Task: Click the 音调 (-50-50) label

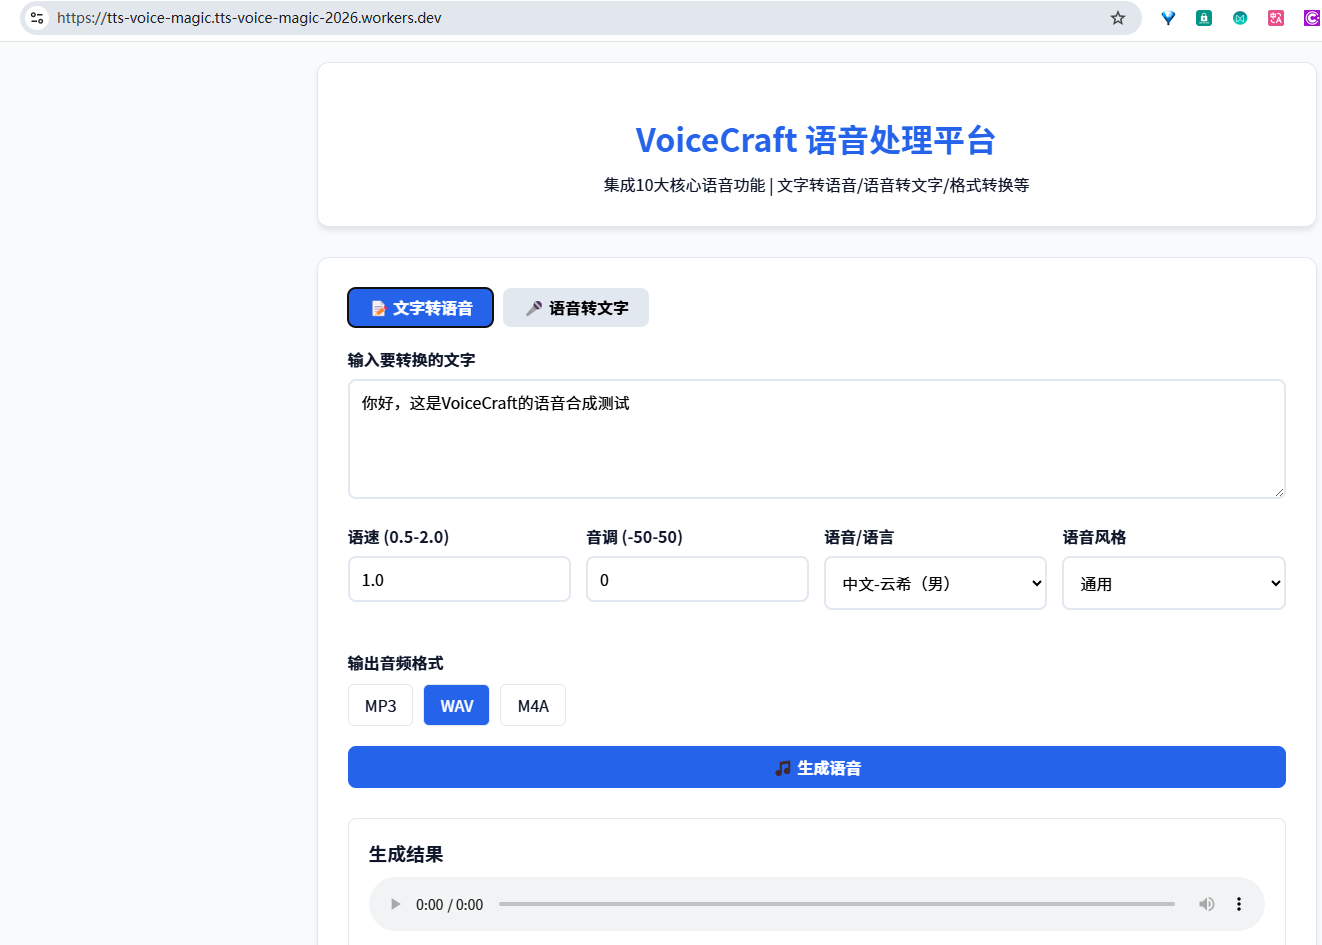Action: (634, 537)
